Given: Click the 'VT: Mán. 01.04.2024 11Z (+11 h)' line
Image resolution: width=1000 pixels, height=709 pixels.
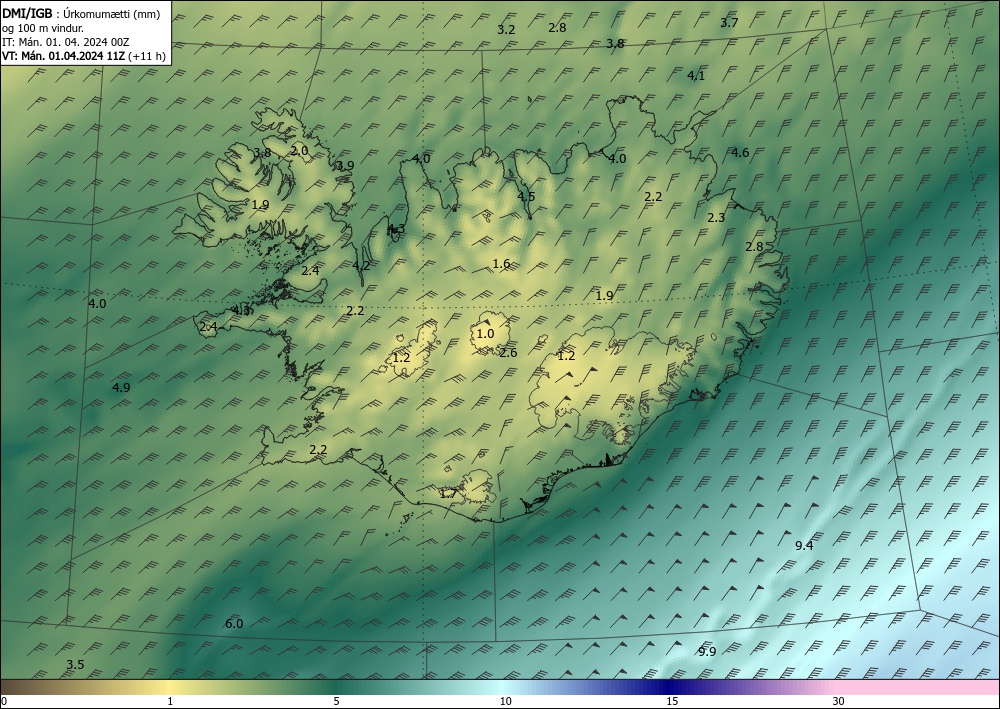Looking at the screenshot, I should [x=84, y=56].
